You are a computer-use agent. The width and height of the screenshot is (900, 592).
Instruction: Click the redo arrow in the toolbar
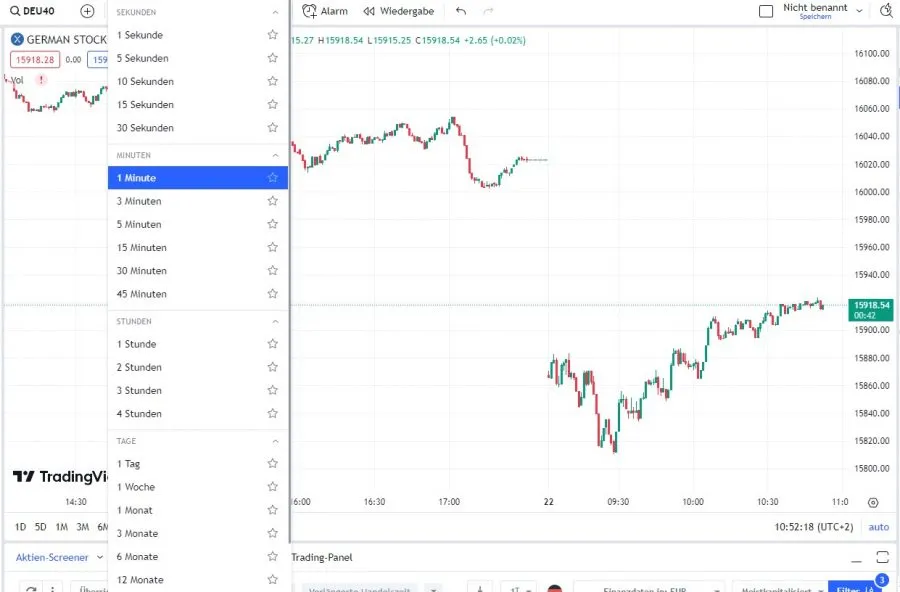point(487,11)
